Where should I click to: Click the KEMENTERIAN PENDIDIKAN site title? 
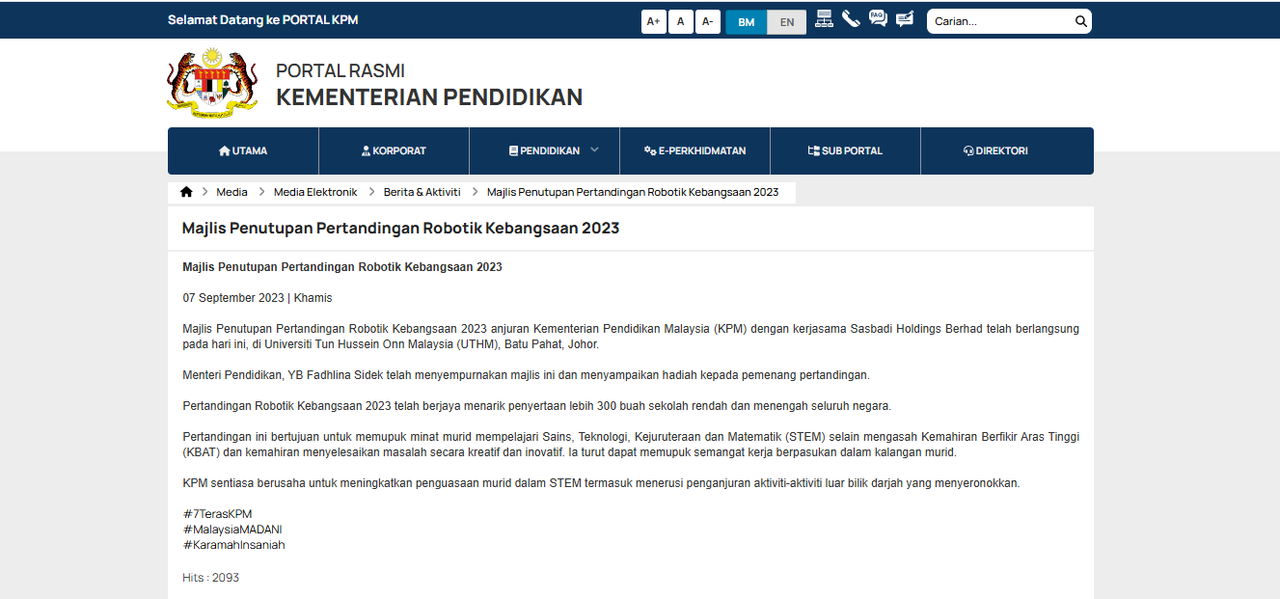point(429,97)
